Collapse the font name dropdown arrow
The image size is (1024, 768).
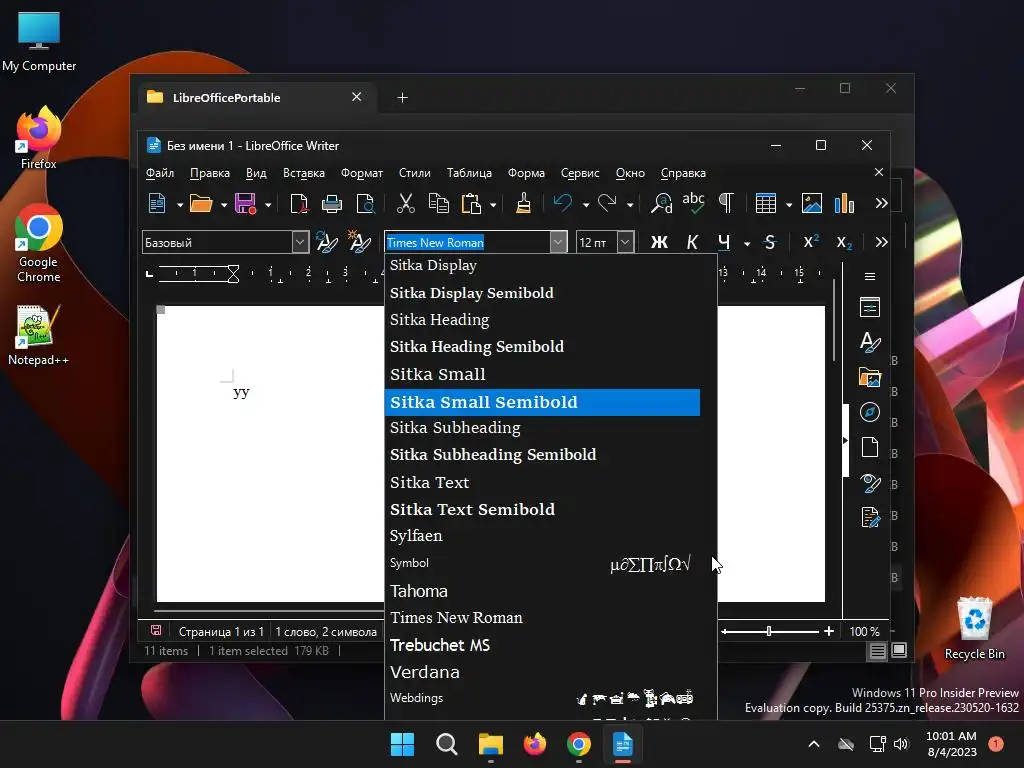tap(558, 242)
